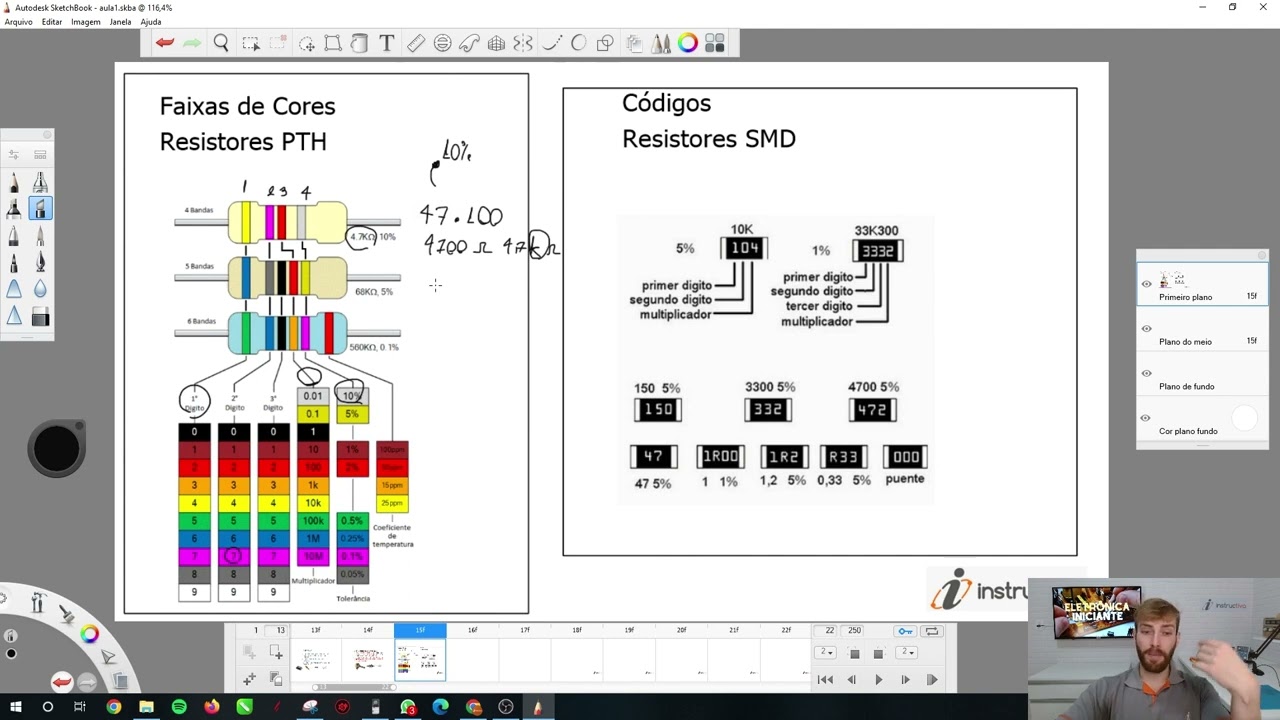Open the Janela menu

pyautogui.click(x=120, y=22)
